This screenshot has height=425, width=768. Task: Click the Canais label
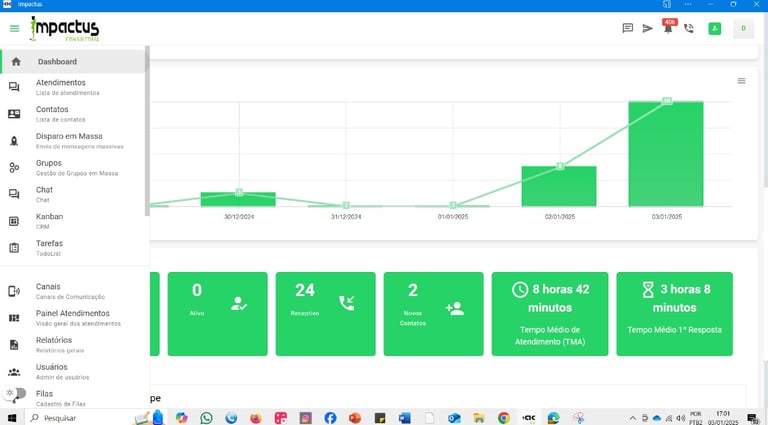pyautogui.click(x=48, y=286)
